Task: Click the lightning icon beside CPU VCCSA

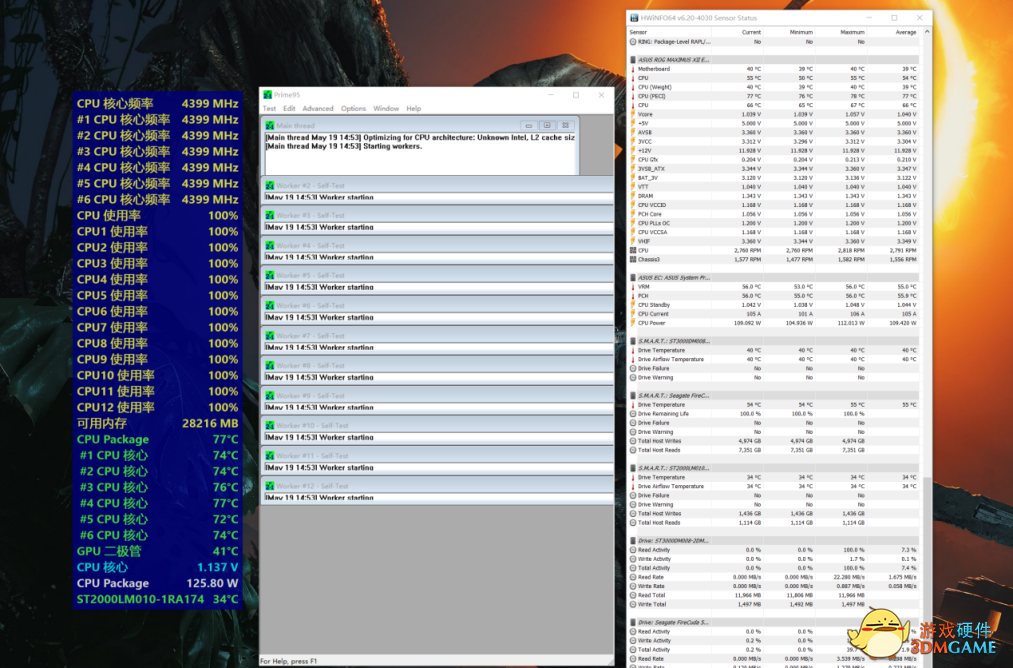Action: tap(633, 232)
